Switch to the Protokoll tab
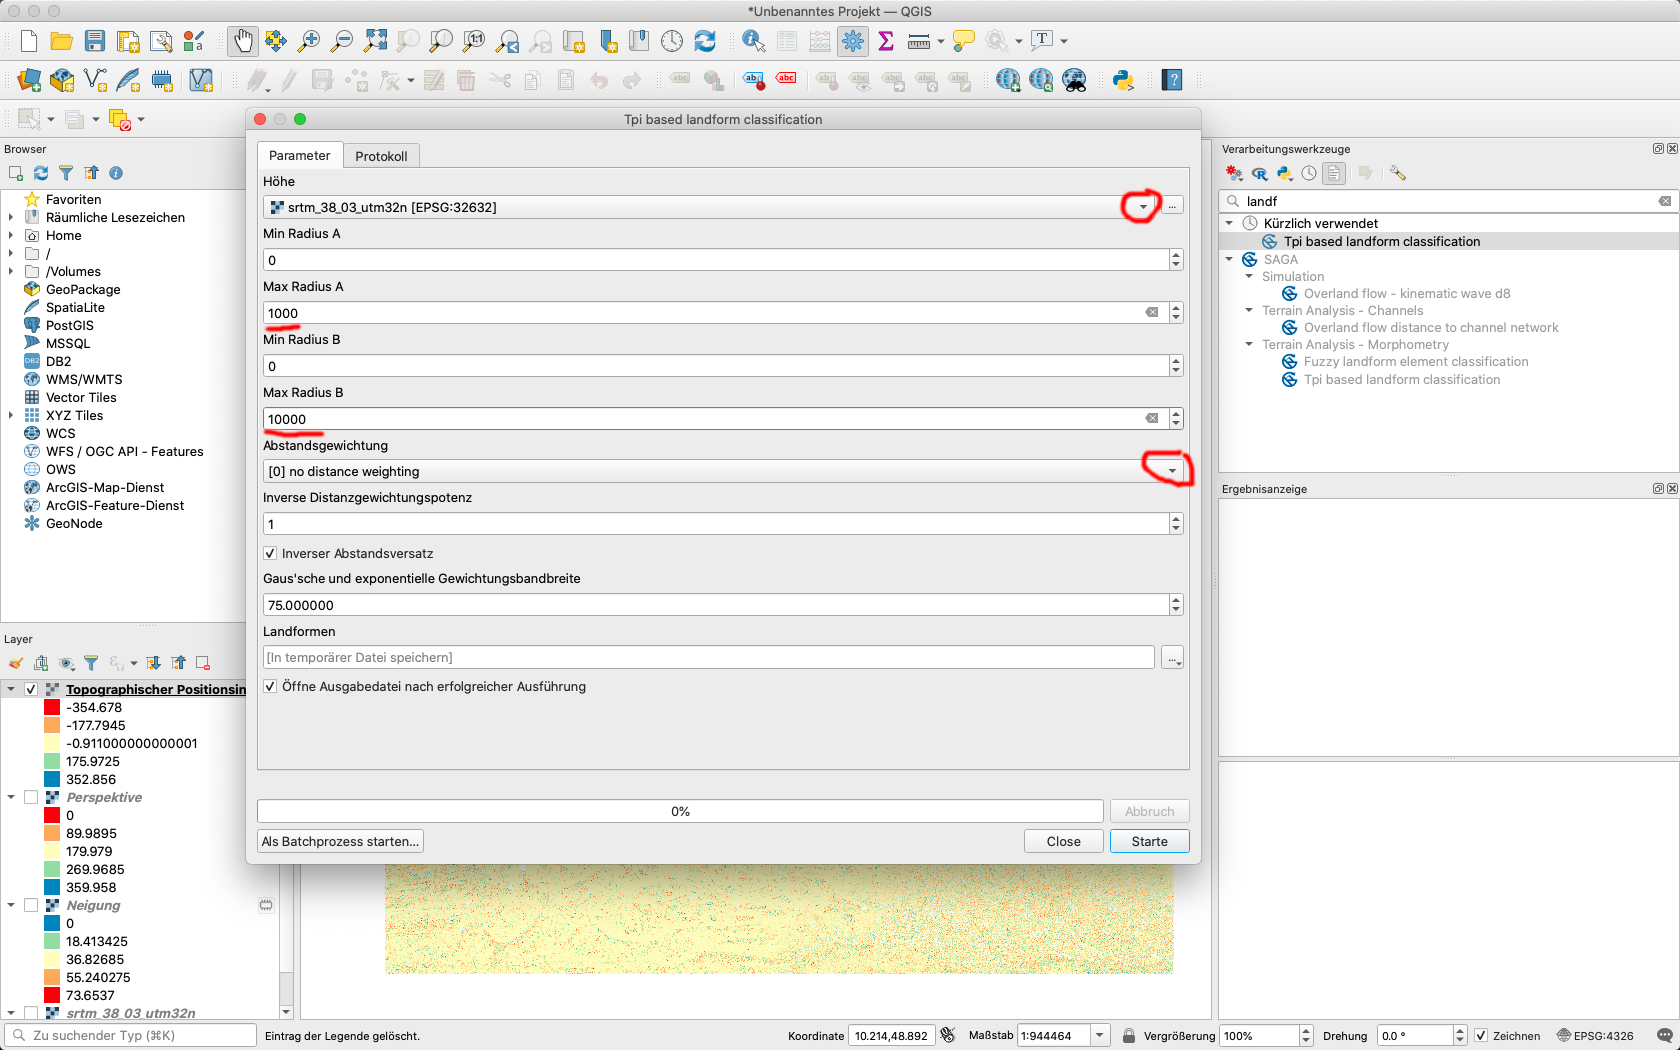 click(381, 156)
